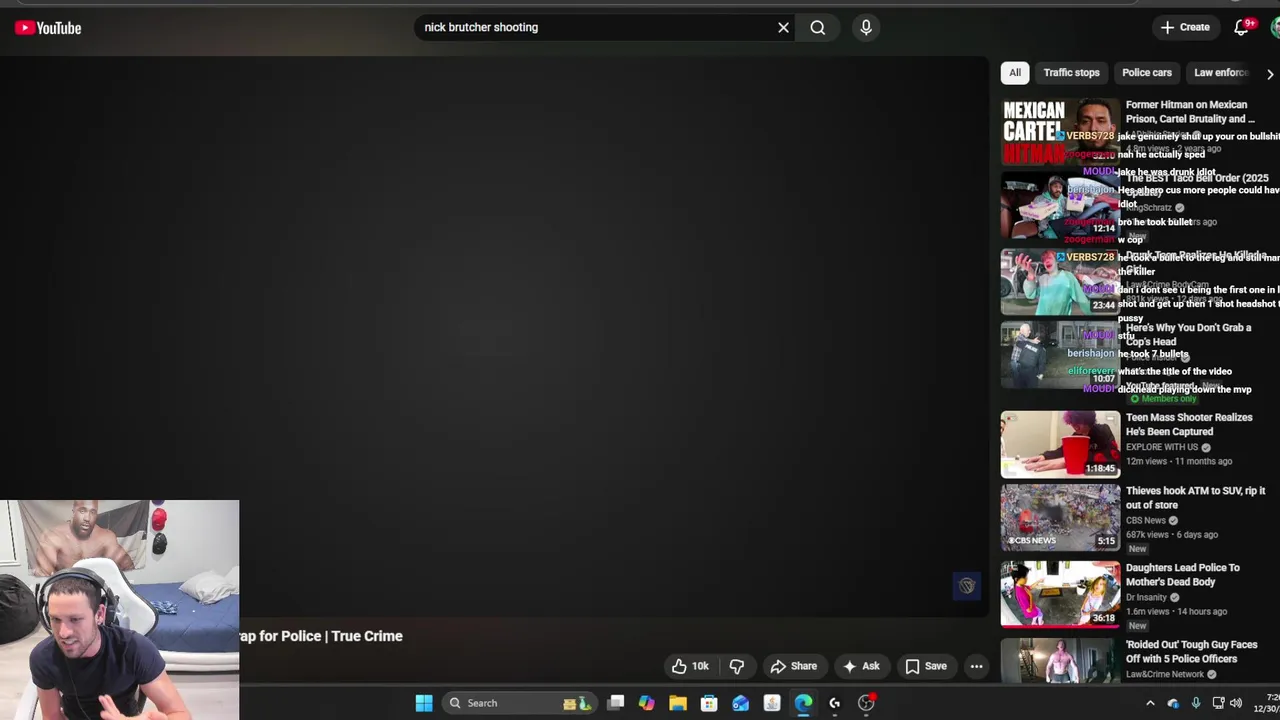
Task: Open the Create menu
Action: (x=1185, y=28)
